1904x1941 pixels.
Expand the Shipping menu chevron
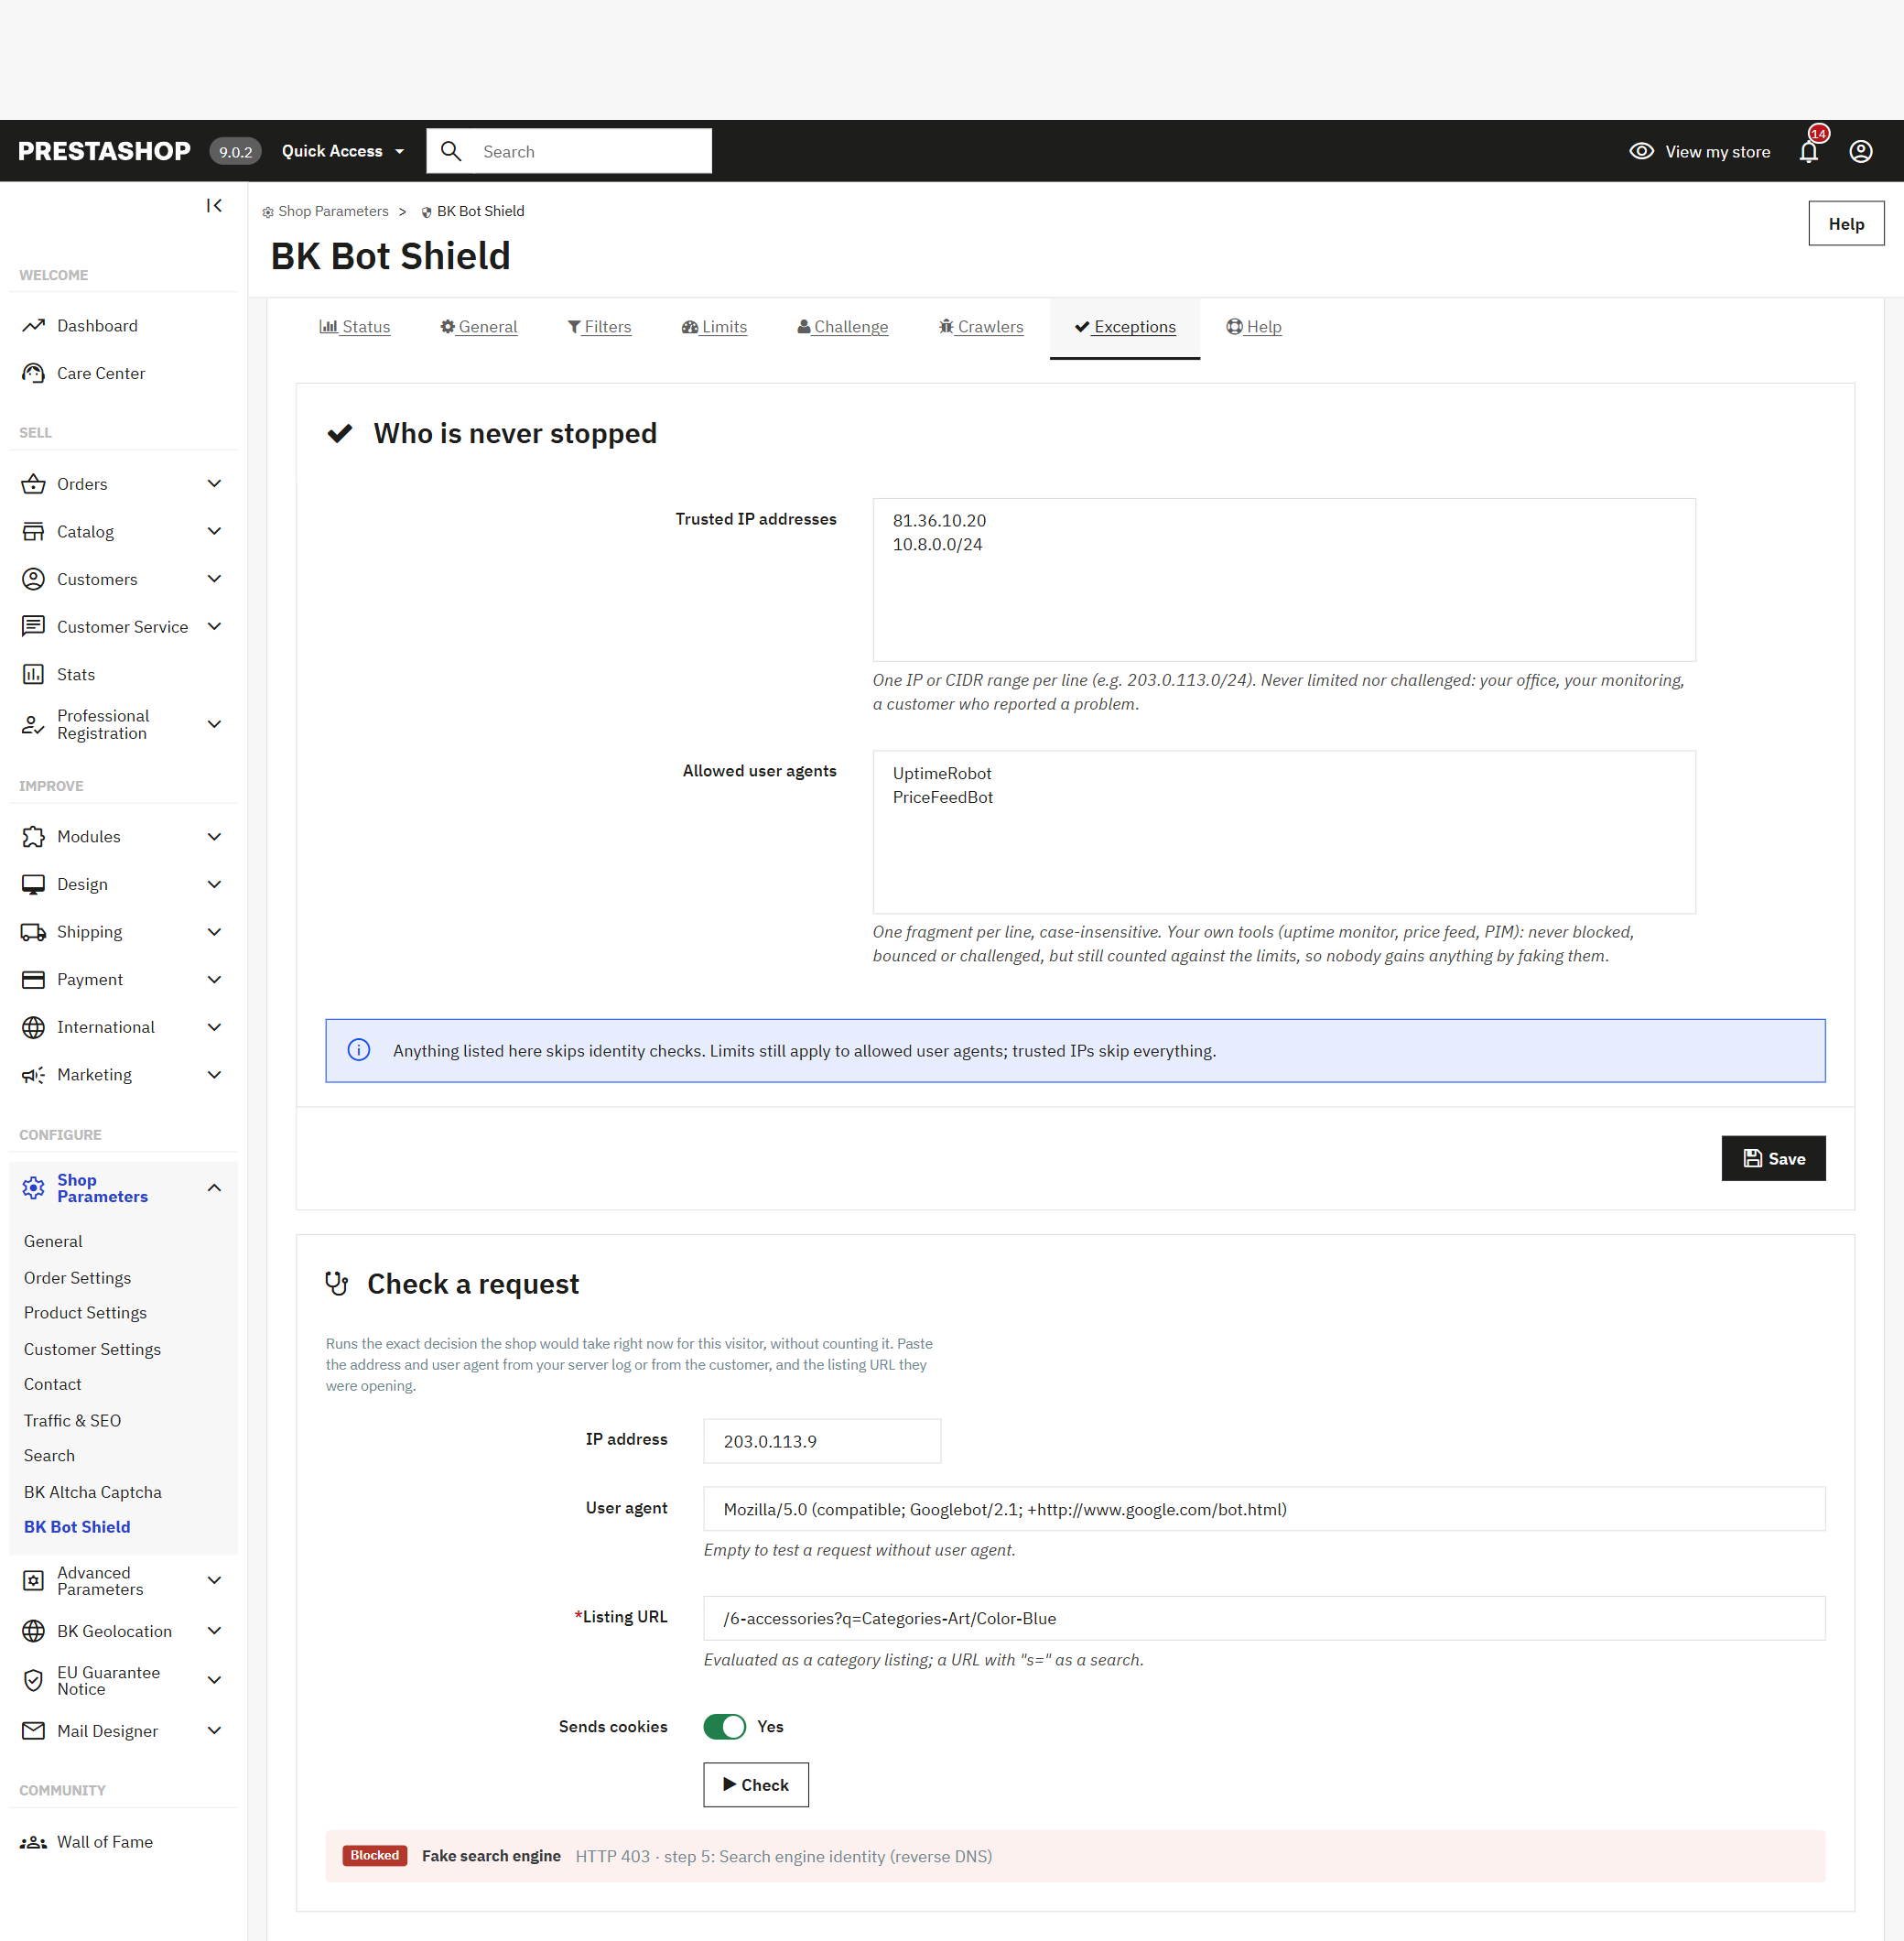[x=214, y=932]
